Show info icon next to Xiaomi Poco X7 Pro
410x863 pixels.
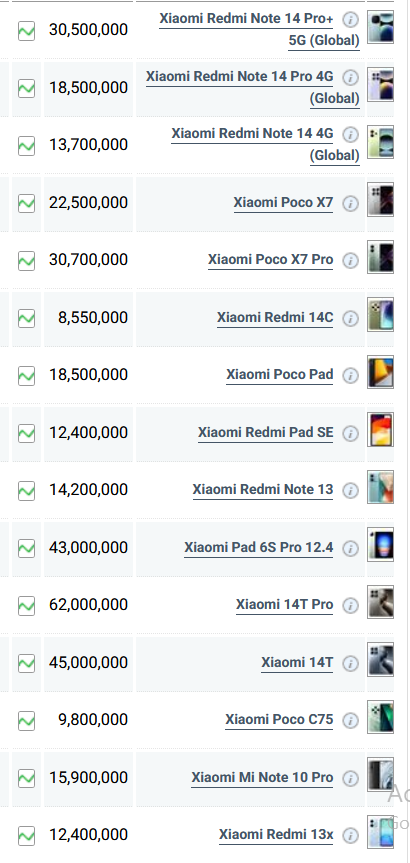350,260
